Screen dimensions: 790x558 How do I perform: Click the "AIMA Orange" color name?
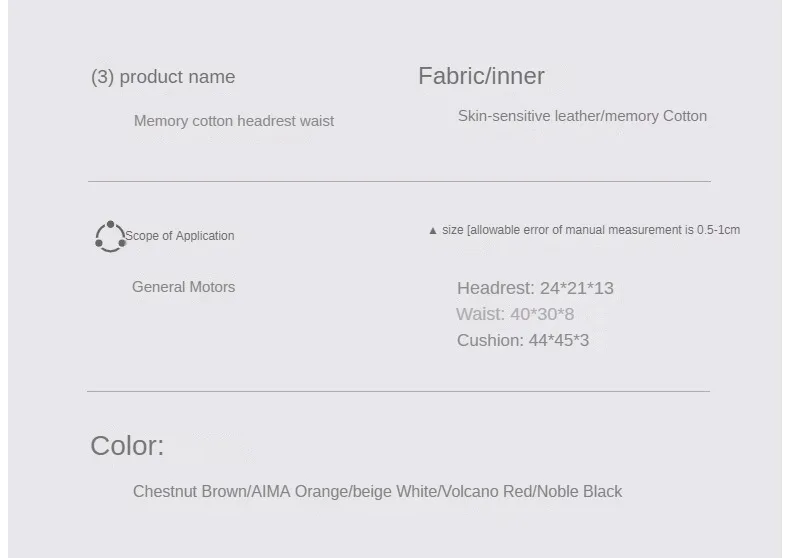298,492
